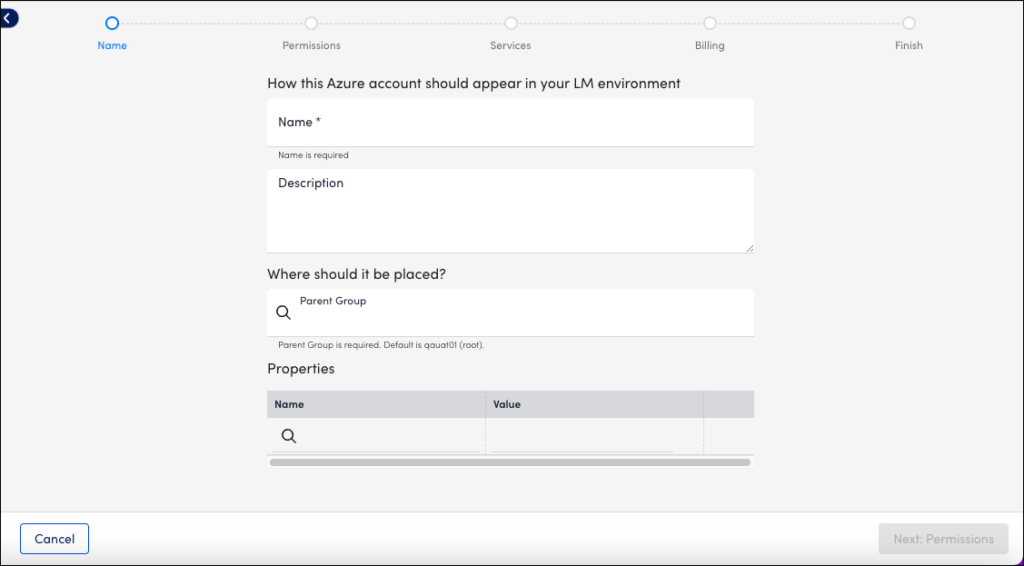Focus the property Value input cell
Screen dimensions: 1024x566
tap(583, 436)
